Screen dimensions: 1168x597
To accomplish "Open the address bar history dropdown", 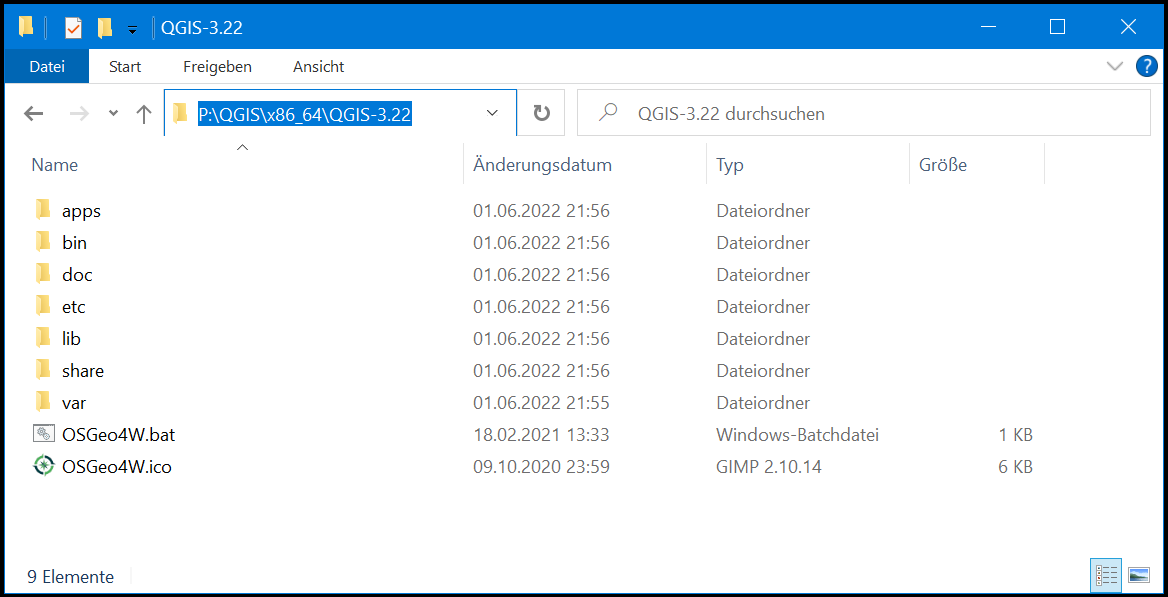I will click(492, 113).
